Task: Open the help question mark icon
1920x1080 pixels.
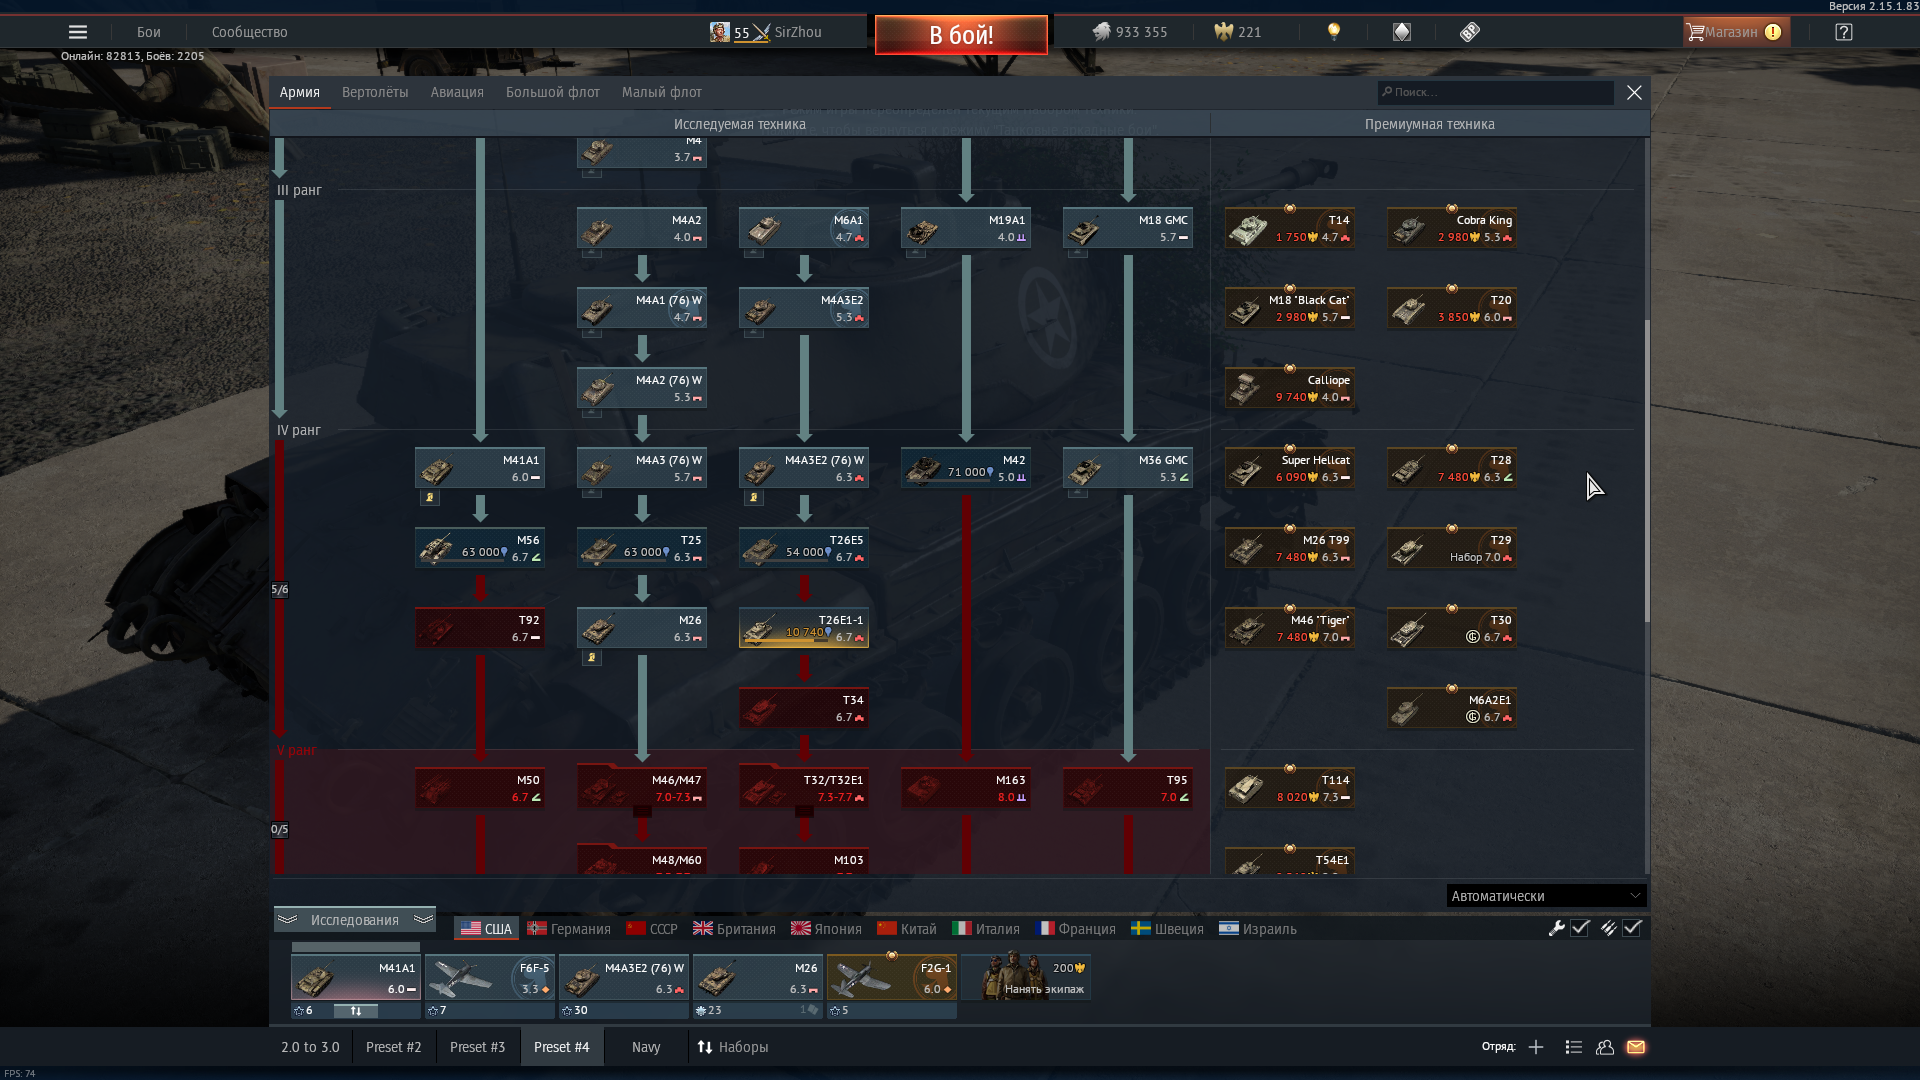Action: coord(1843,32)
